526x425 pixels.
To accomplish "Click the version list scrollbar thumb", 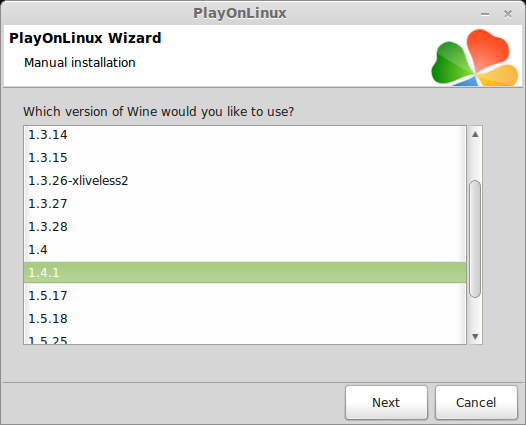I will coord(475,239).
